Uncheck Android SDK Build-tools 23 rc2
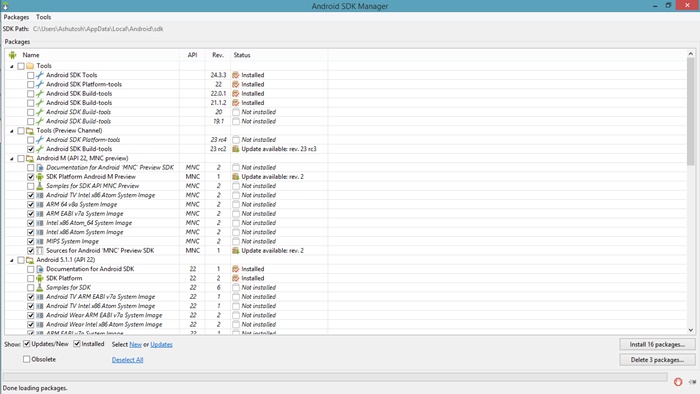 pyautogui.click(x=30, y=149)
